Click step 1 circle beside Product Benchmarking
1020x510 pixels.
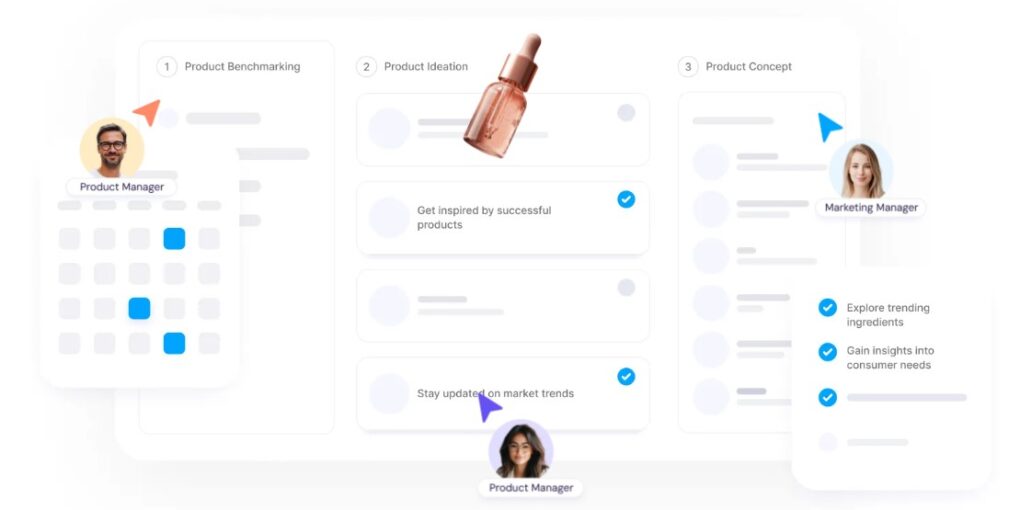(167, 66)
